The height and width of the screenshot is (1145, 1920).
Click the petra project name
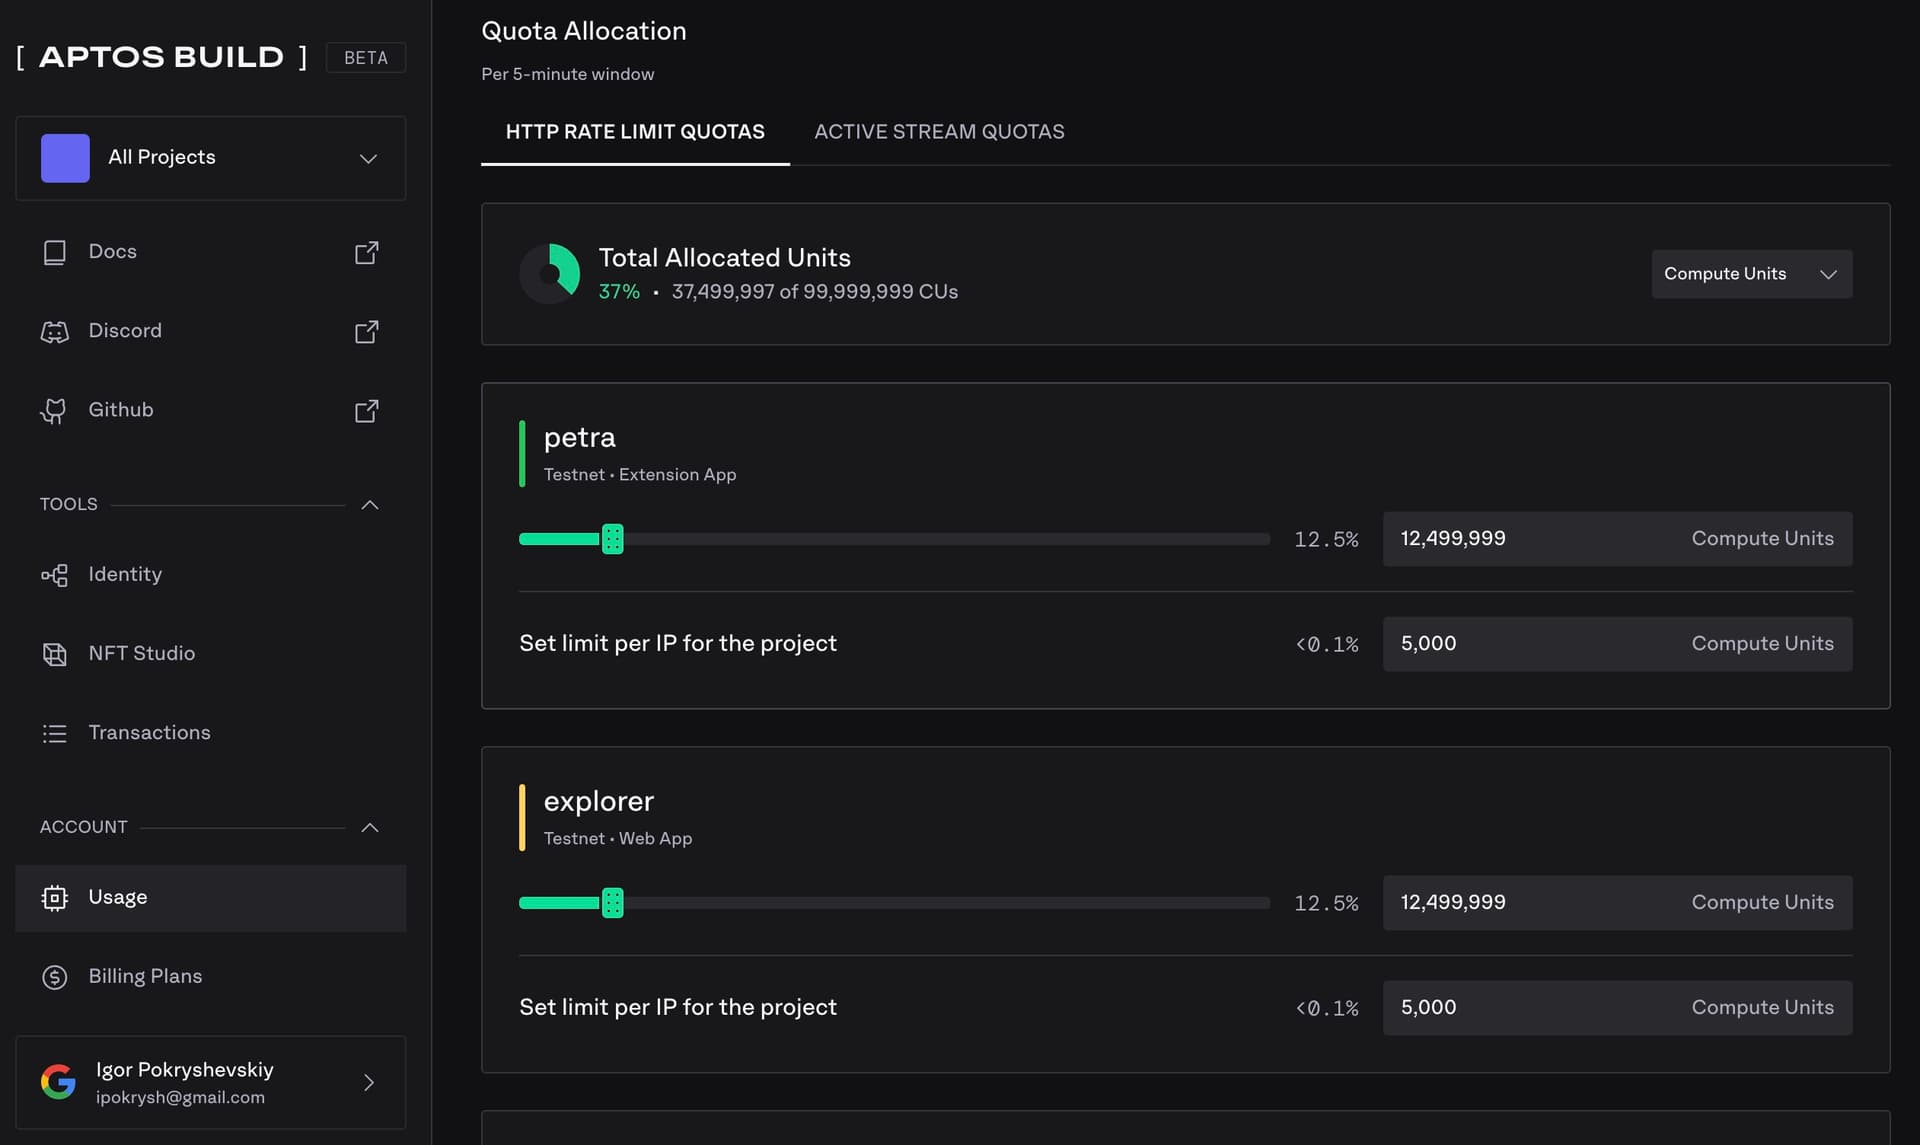coord(579,438)
